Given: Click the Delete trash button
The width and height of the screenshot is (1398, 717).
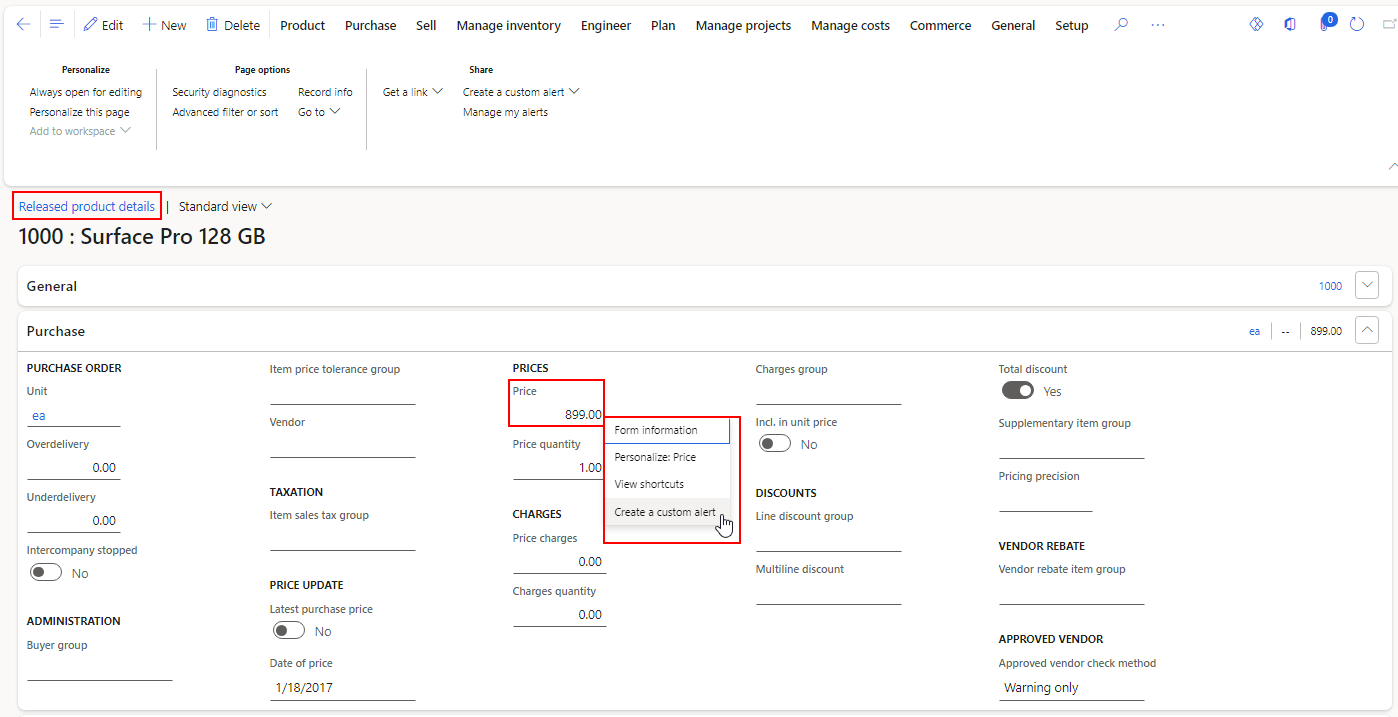Looking at the screenshot, I should 233,25.
